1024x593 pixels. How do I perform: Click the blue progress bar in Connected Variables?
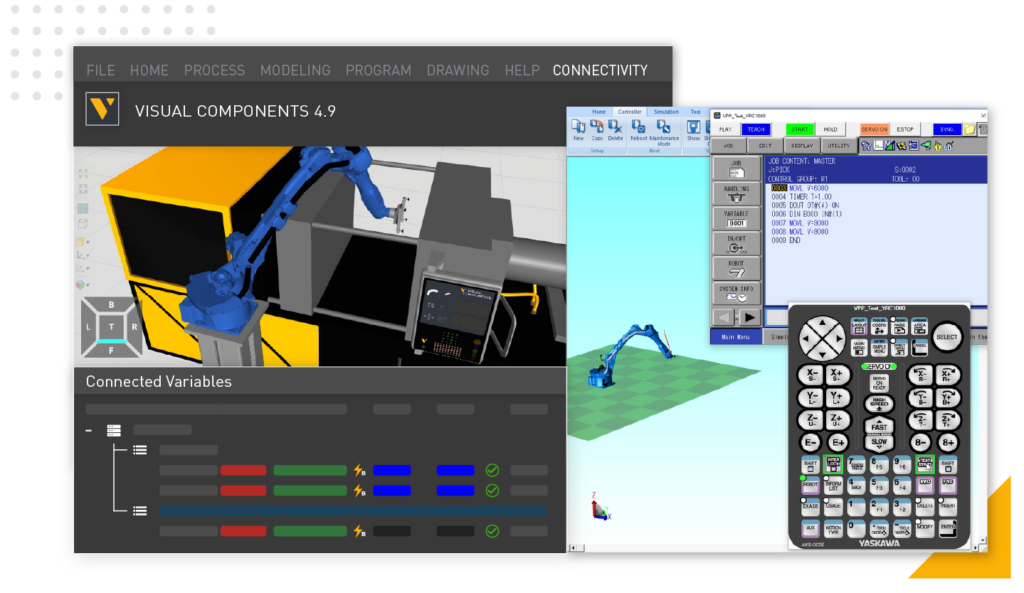pyautogui.click(x=355, y=511)
